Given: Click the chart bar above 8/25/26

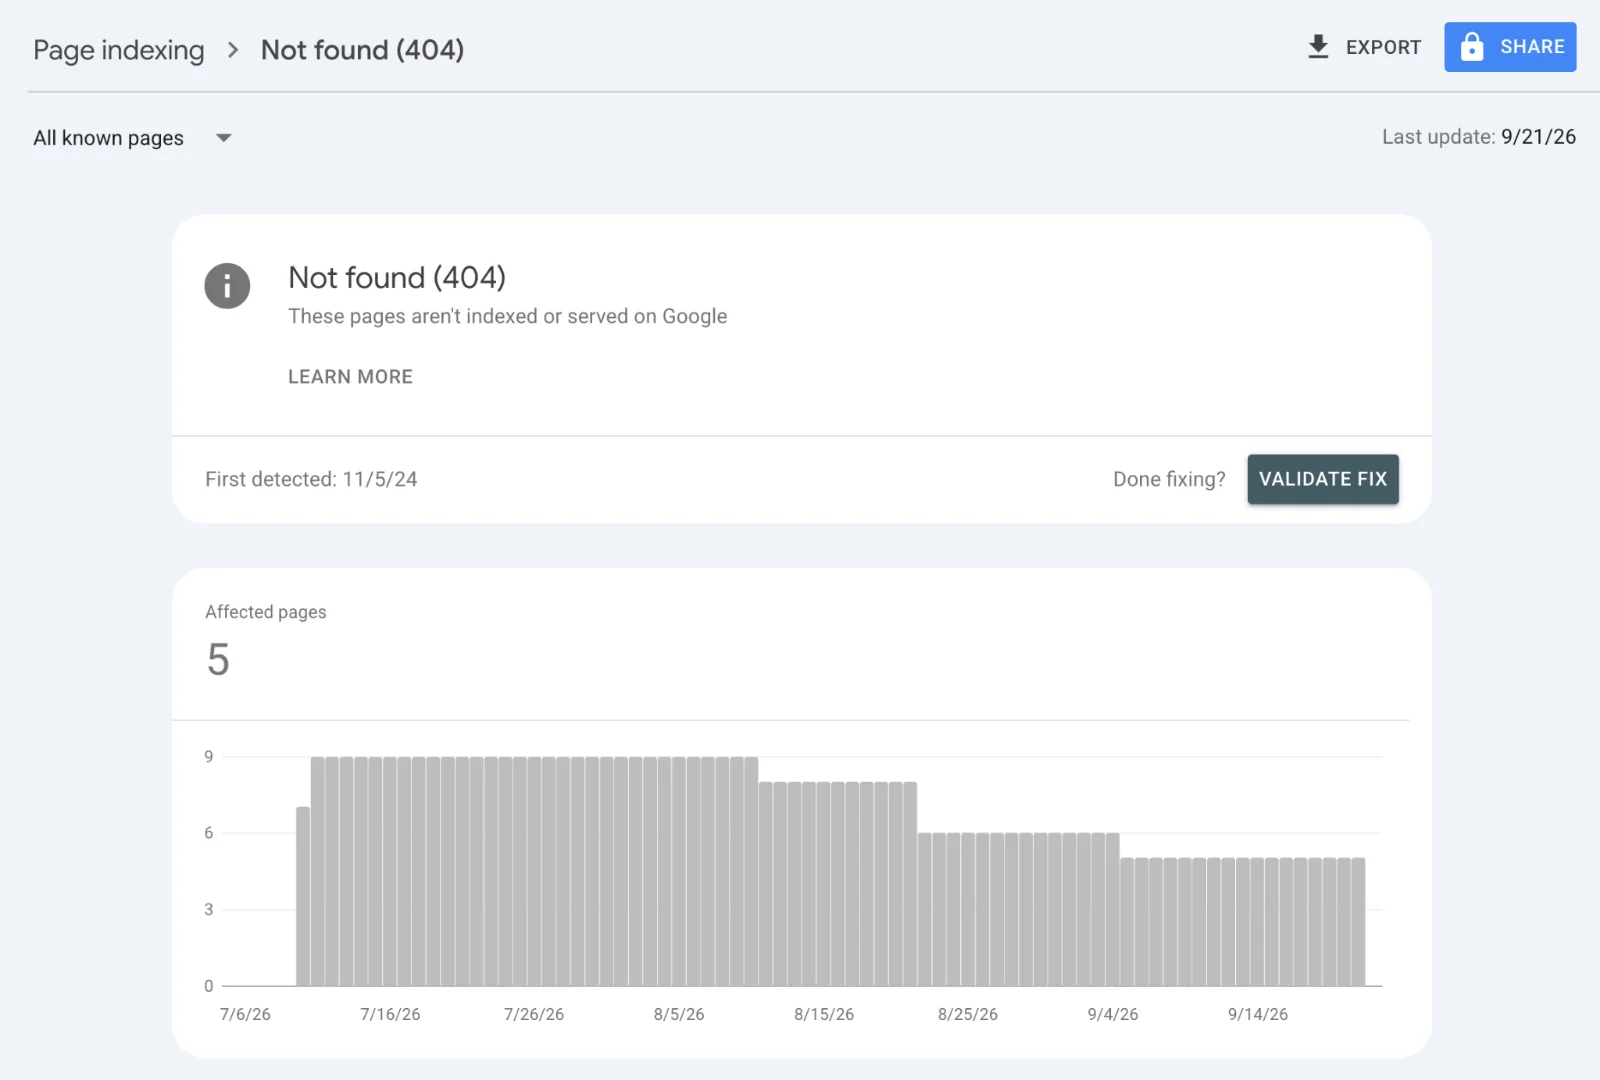Looking at the screenshot, I should pos(968,909).
